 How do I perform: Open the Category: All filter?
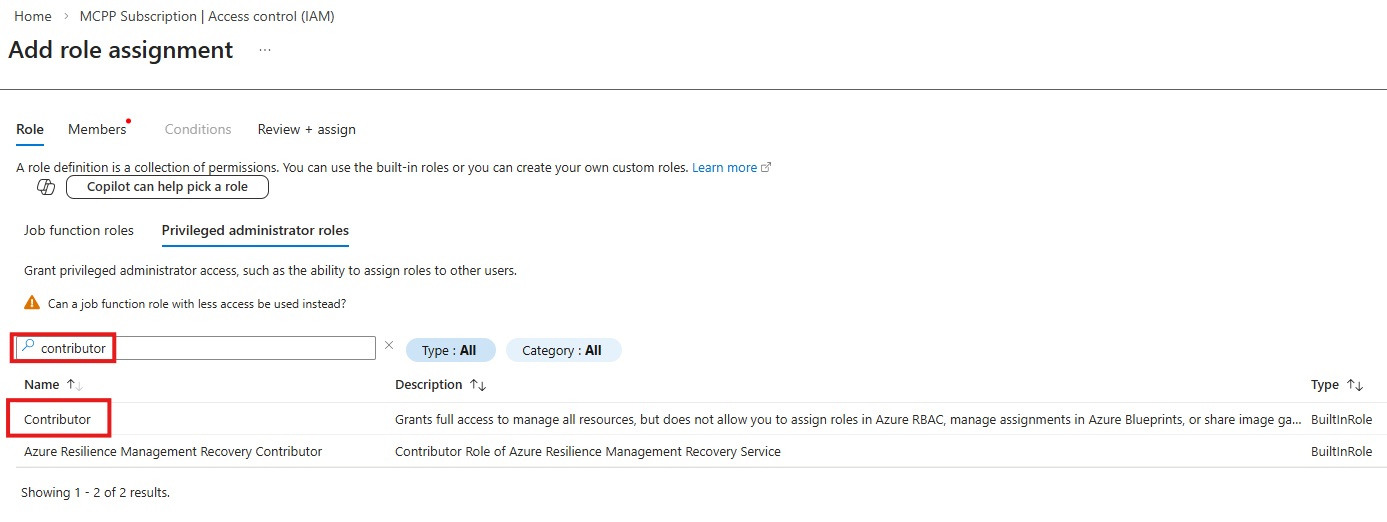pos(563,350)
